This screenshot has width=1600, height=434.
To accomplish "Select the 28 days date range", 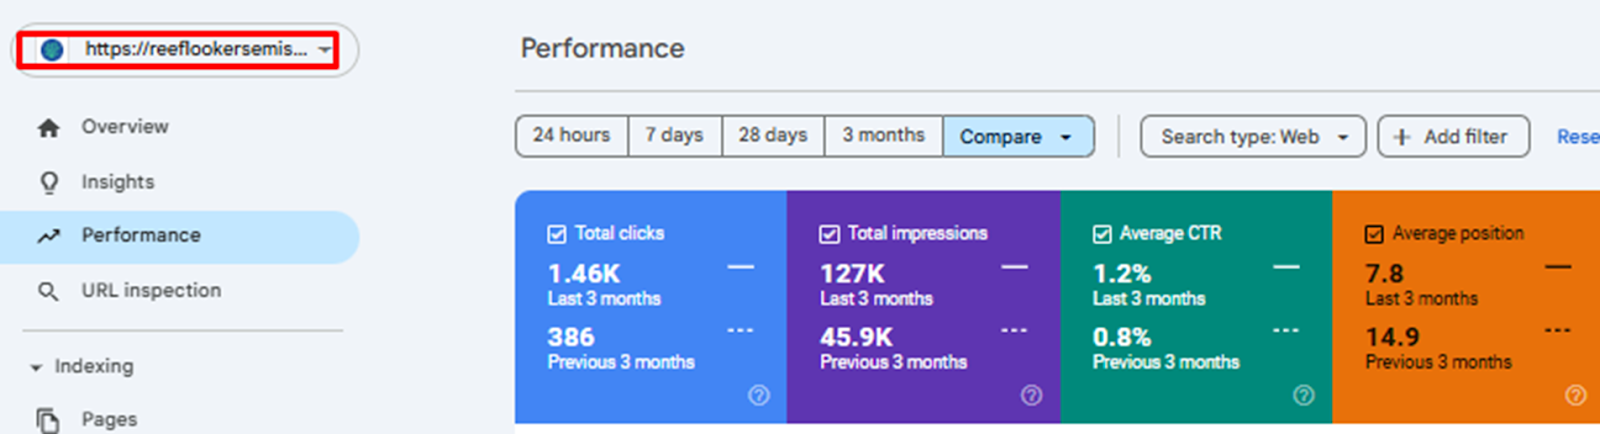I will tap(772, 135).
